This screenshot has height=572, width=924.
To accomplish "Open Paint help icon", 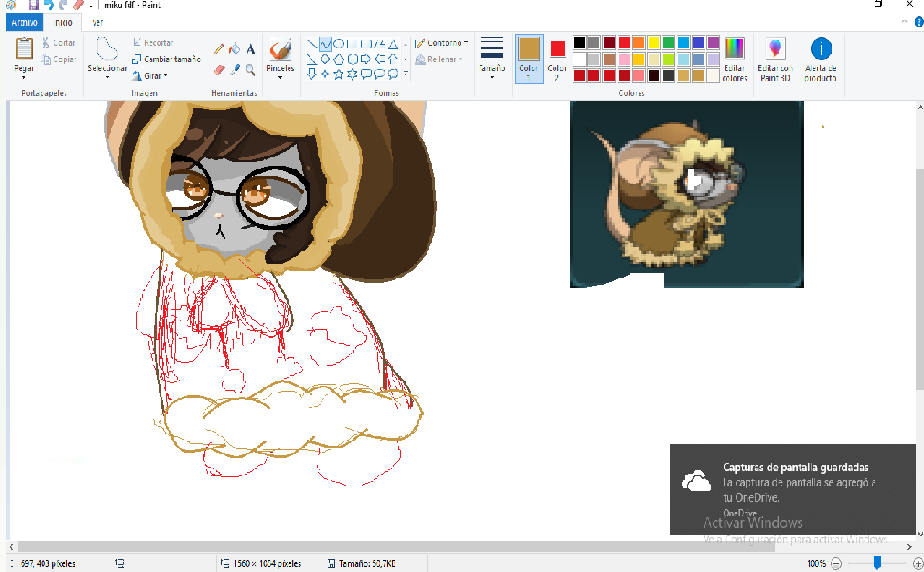I will click(x=919, y=22).
